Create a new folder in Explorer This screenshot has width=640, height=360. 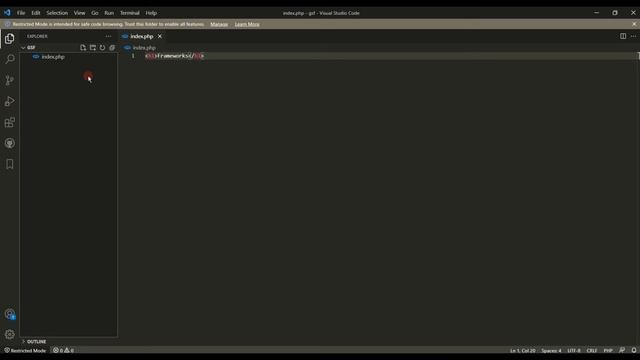click(x=93, y=48)
